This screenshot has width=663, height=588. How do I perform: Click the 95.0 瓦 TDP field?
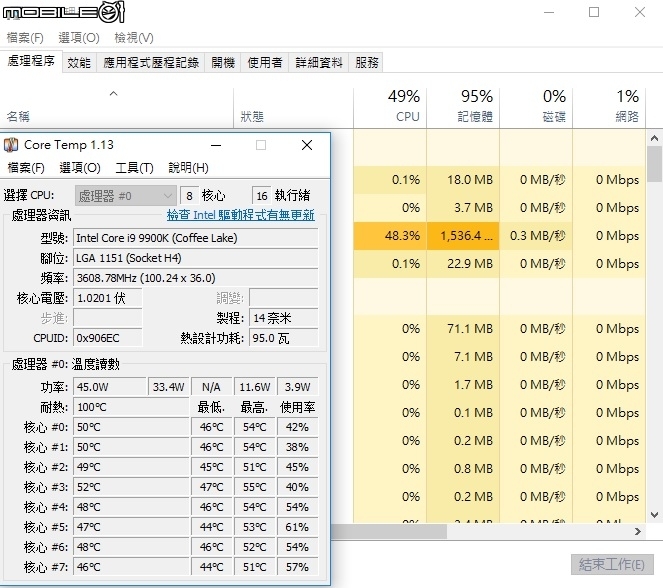pyautogui.click(x=283, y=338)
